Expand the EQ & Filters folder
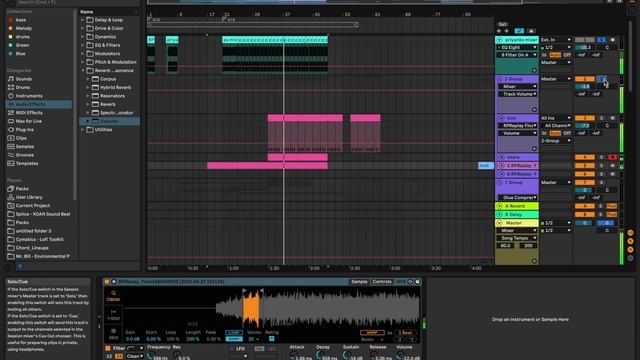The image size is (640, 360). click(x=82, y=45)
